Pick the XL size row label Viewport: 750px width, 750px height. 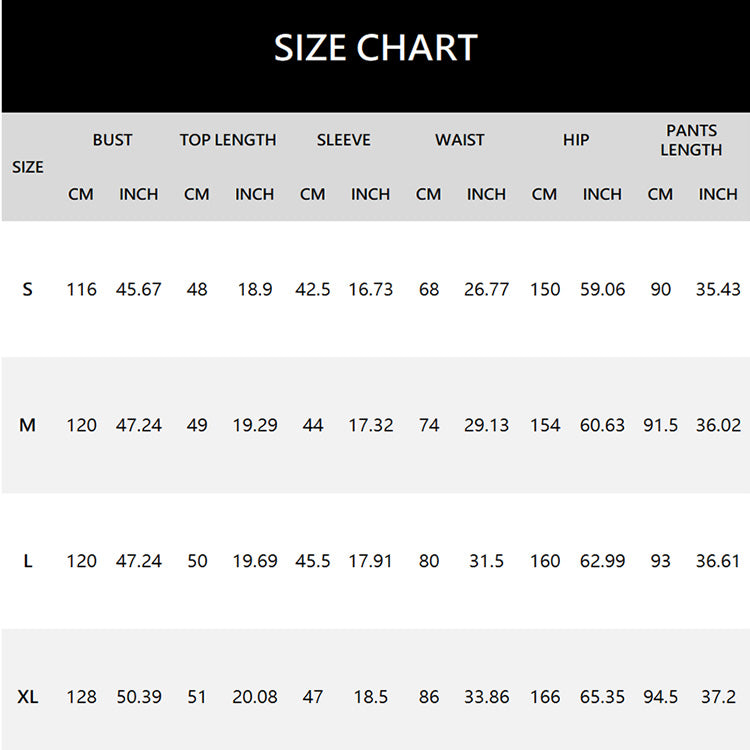tap(28, 696)
